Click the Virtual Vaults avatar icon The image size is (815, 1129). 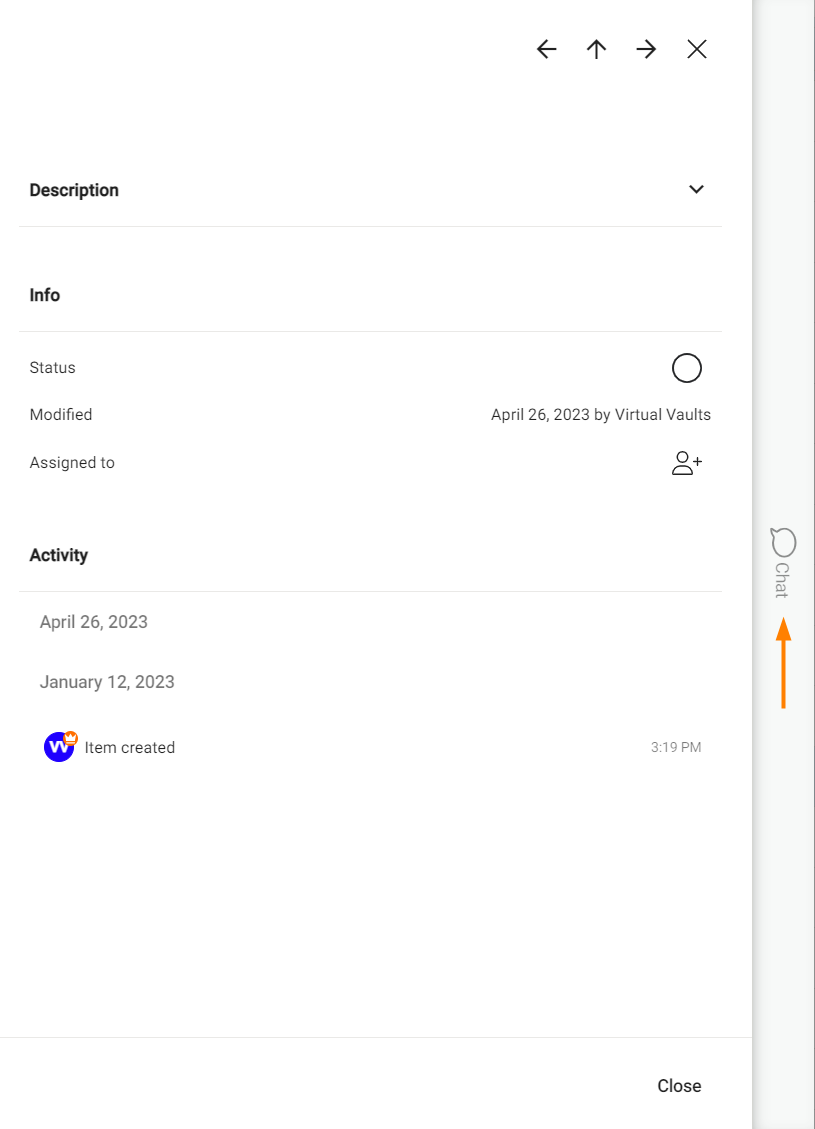[x=60, y=747]
